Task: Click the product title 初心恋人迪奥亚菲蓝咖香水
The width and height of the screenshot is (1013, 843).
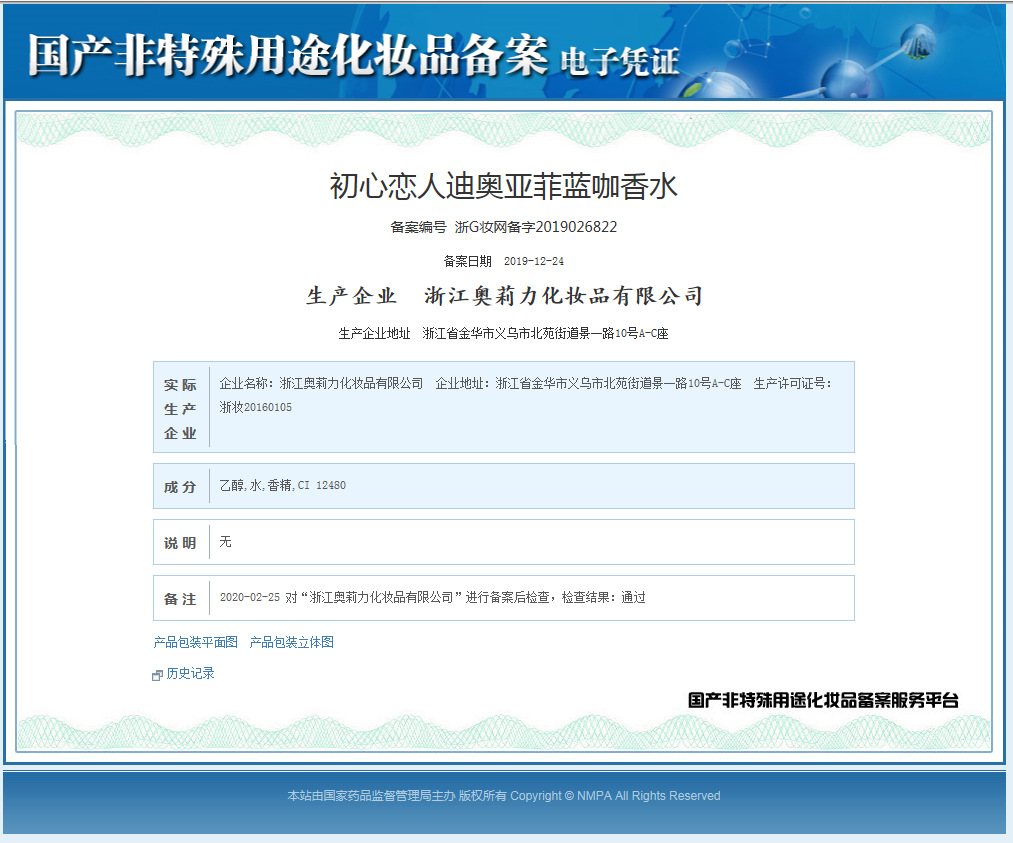Action: point(503,186)
